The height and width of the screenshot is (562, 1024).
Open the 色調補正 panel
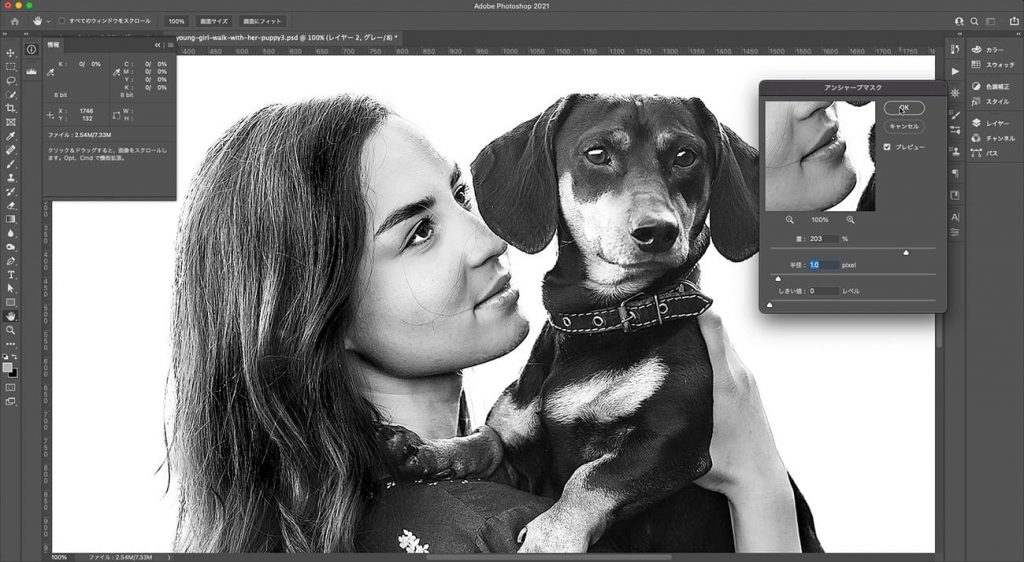point(990,86)
